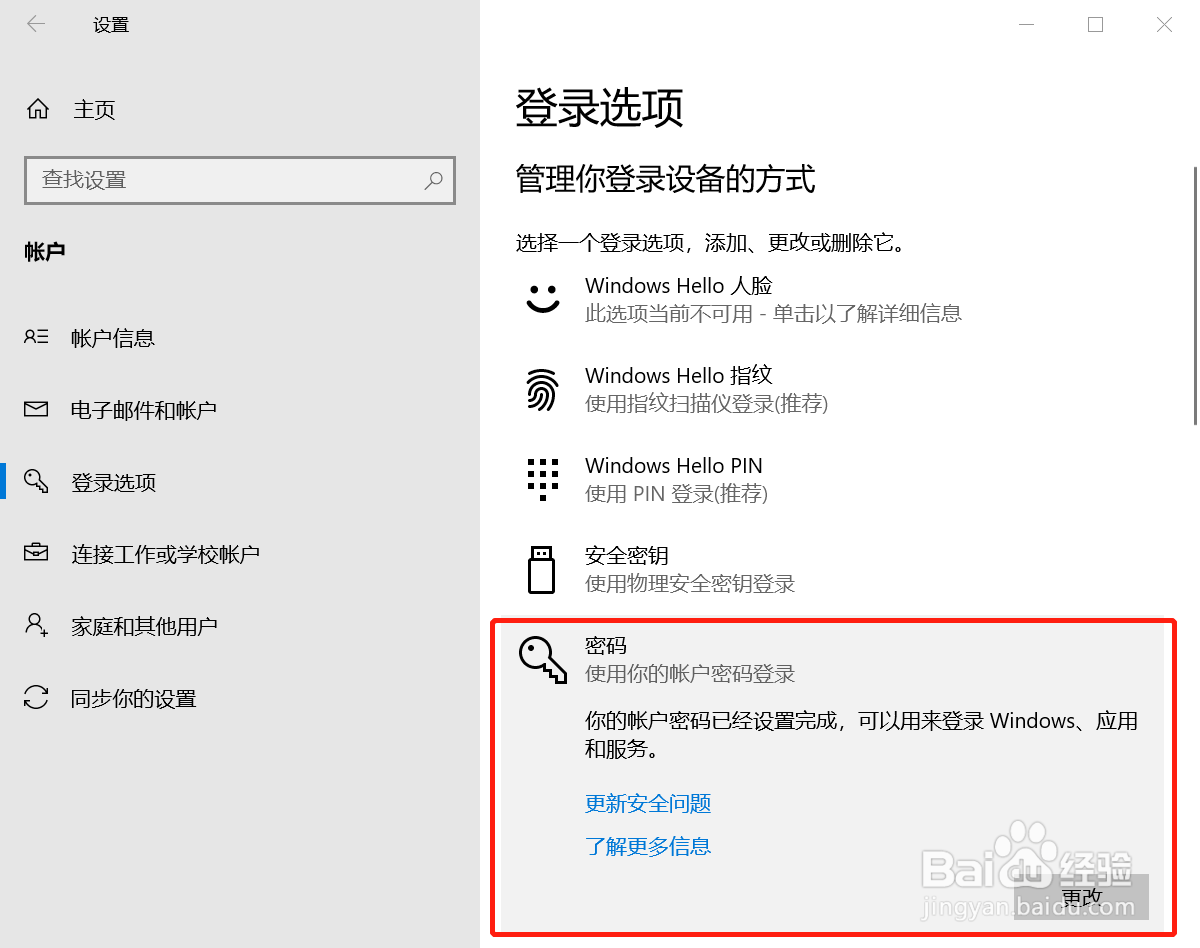
Task: Click 此选项当前不可用 details text
Action: click(x=773, y=314)
